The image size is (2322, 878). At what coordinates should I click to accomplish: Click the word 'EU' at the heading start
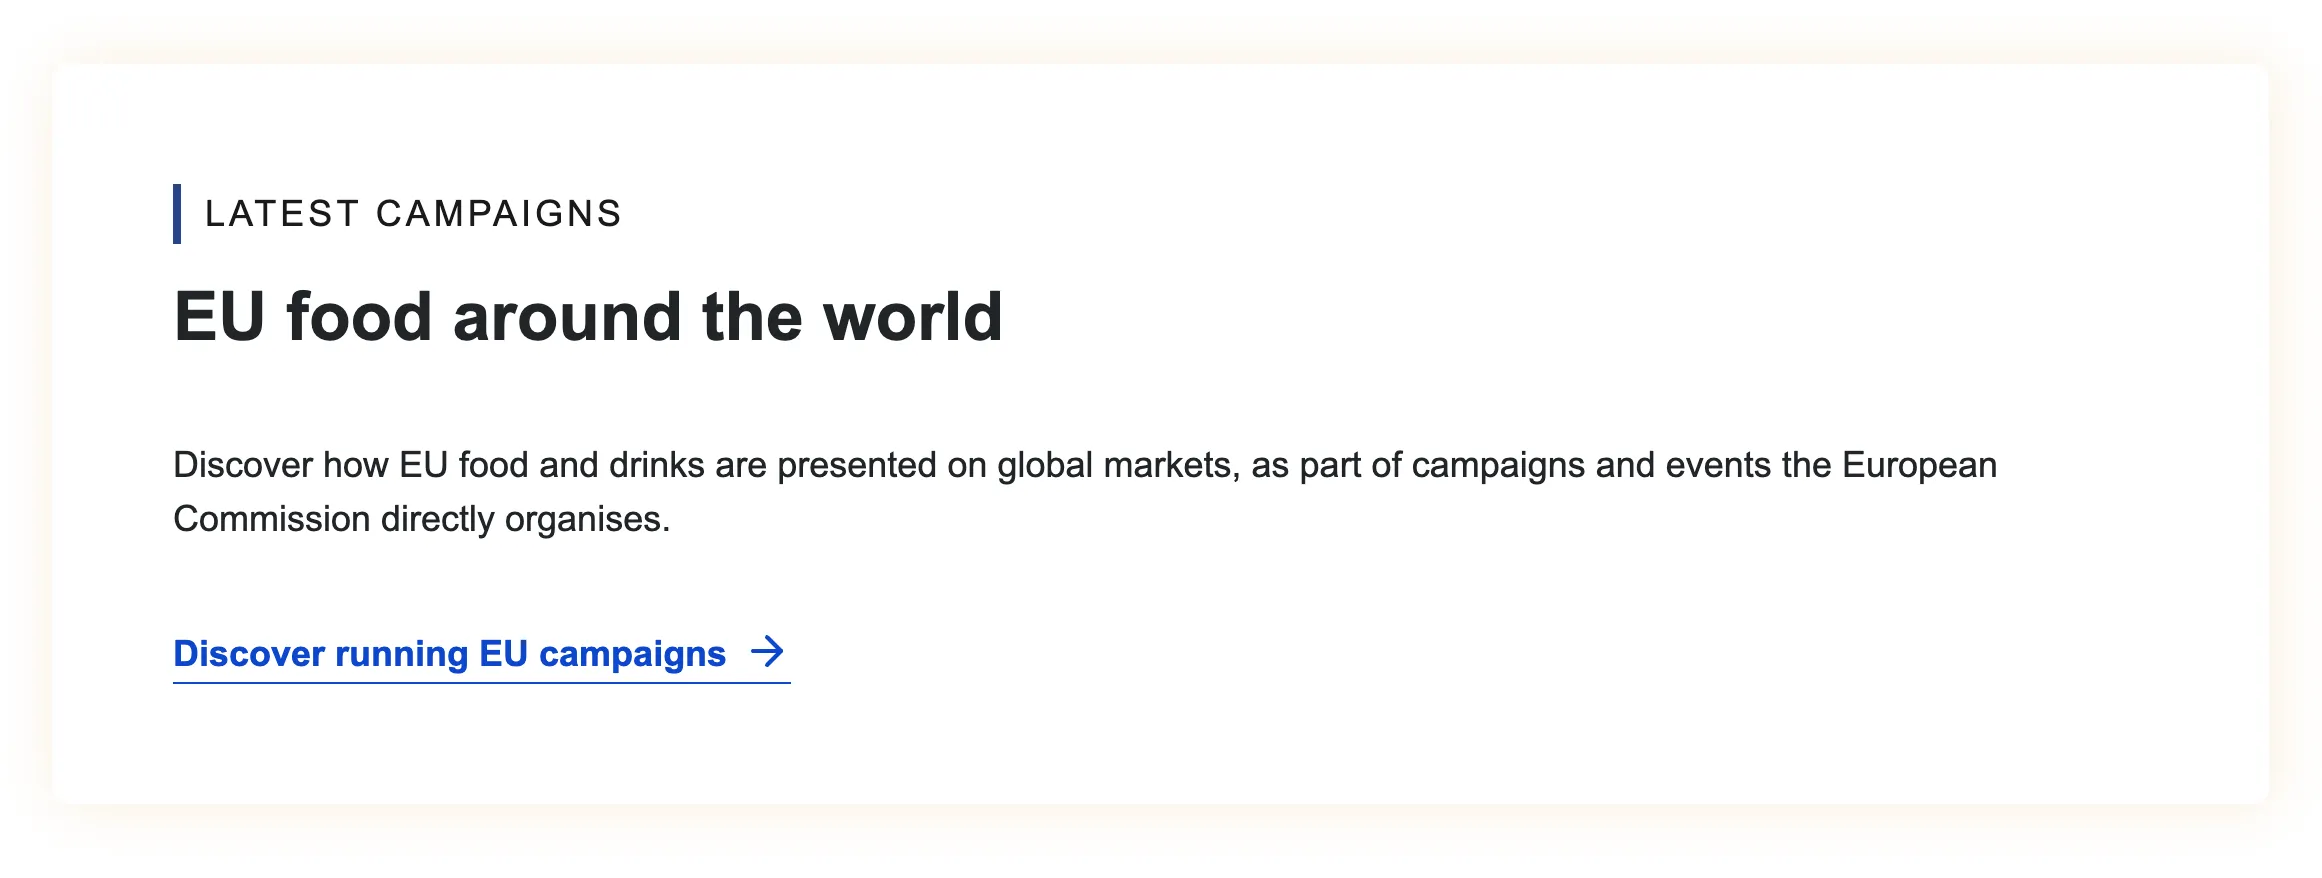(219, 317)
